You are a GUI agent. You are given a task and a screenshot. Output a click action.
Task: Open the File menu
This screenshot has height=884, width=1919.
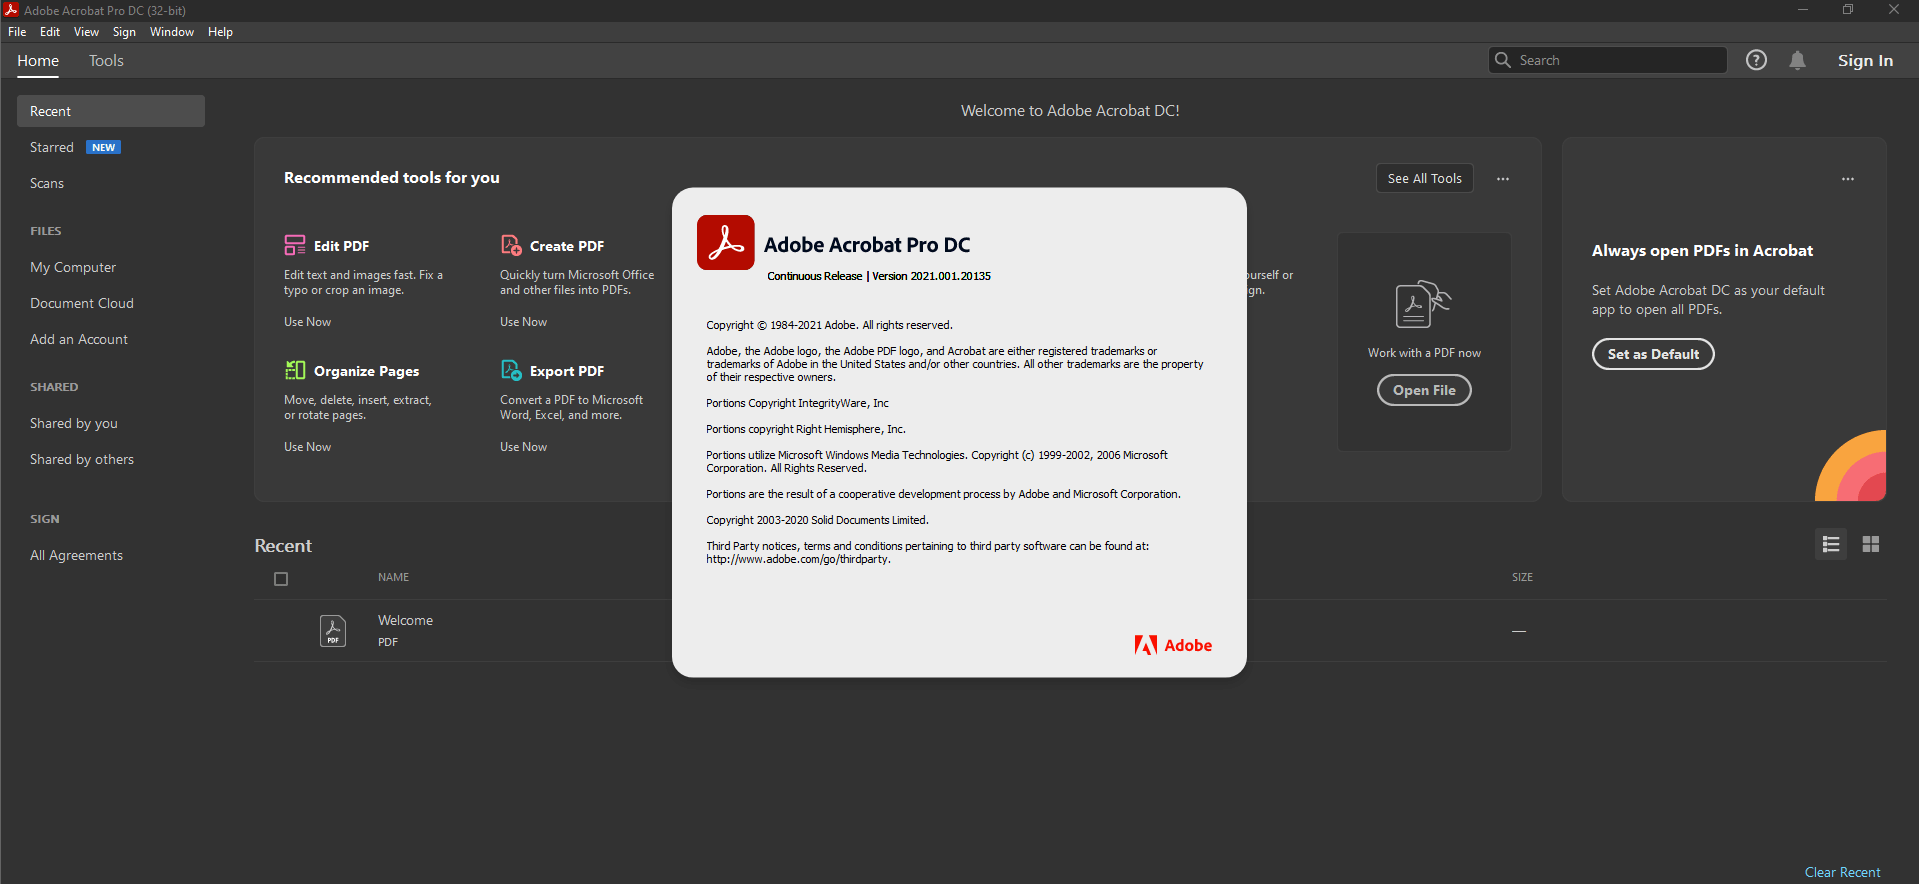point(17,32)
